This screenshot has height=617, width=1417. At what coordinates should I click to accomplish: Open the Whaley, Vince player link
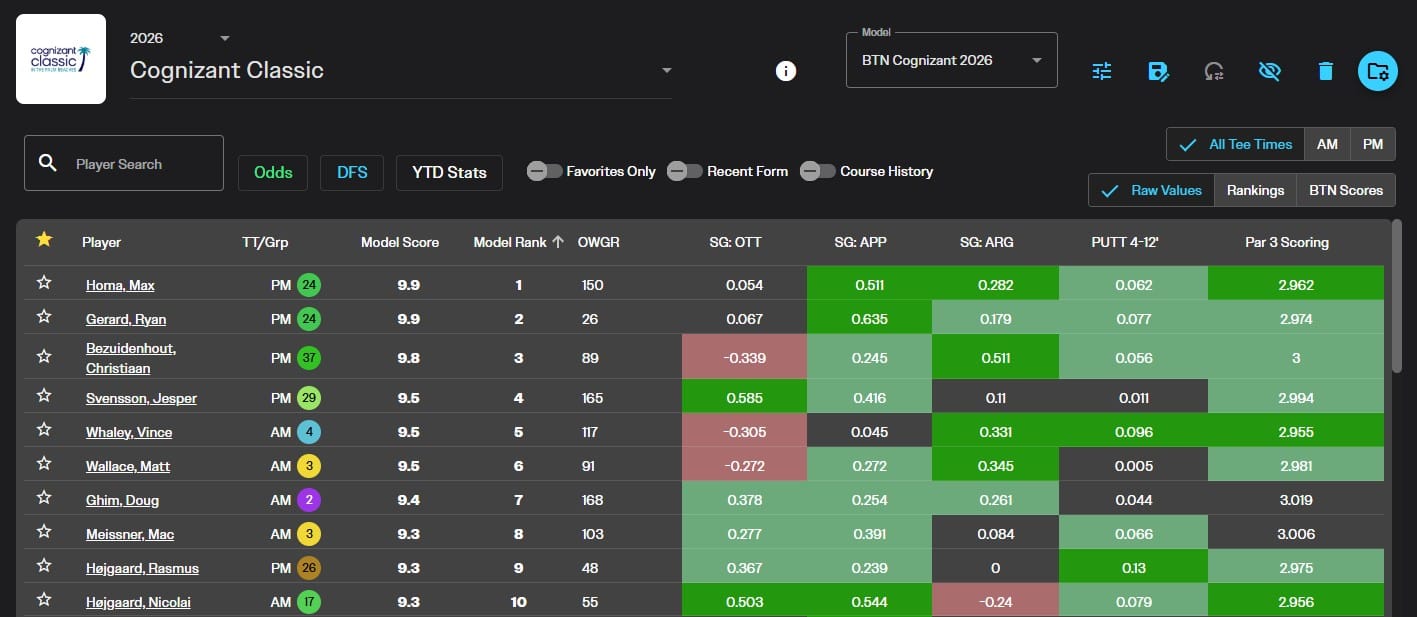pyautogui.click(x=129, y=432)
